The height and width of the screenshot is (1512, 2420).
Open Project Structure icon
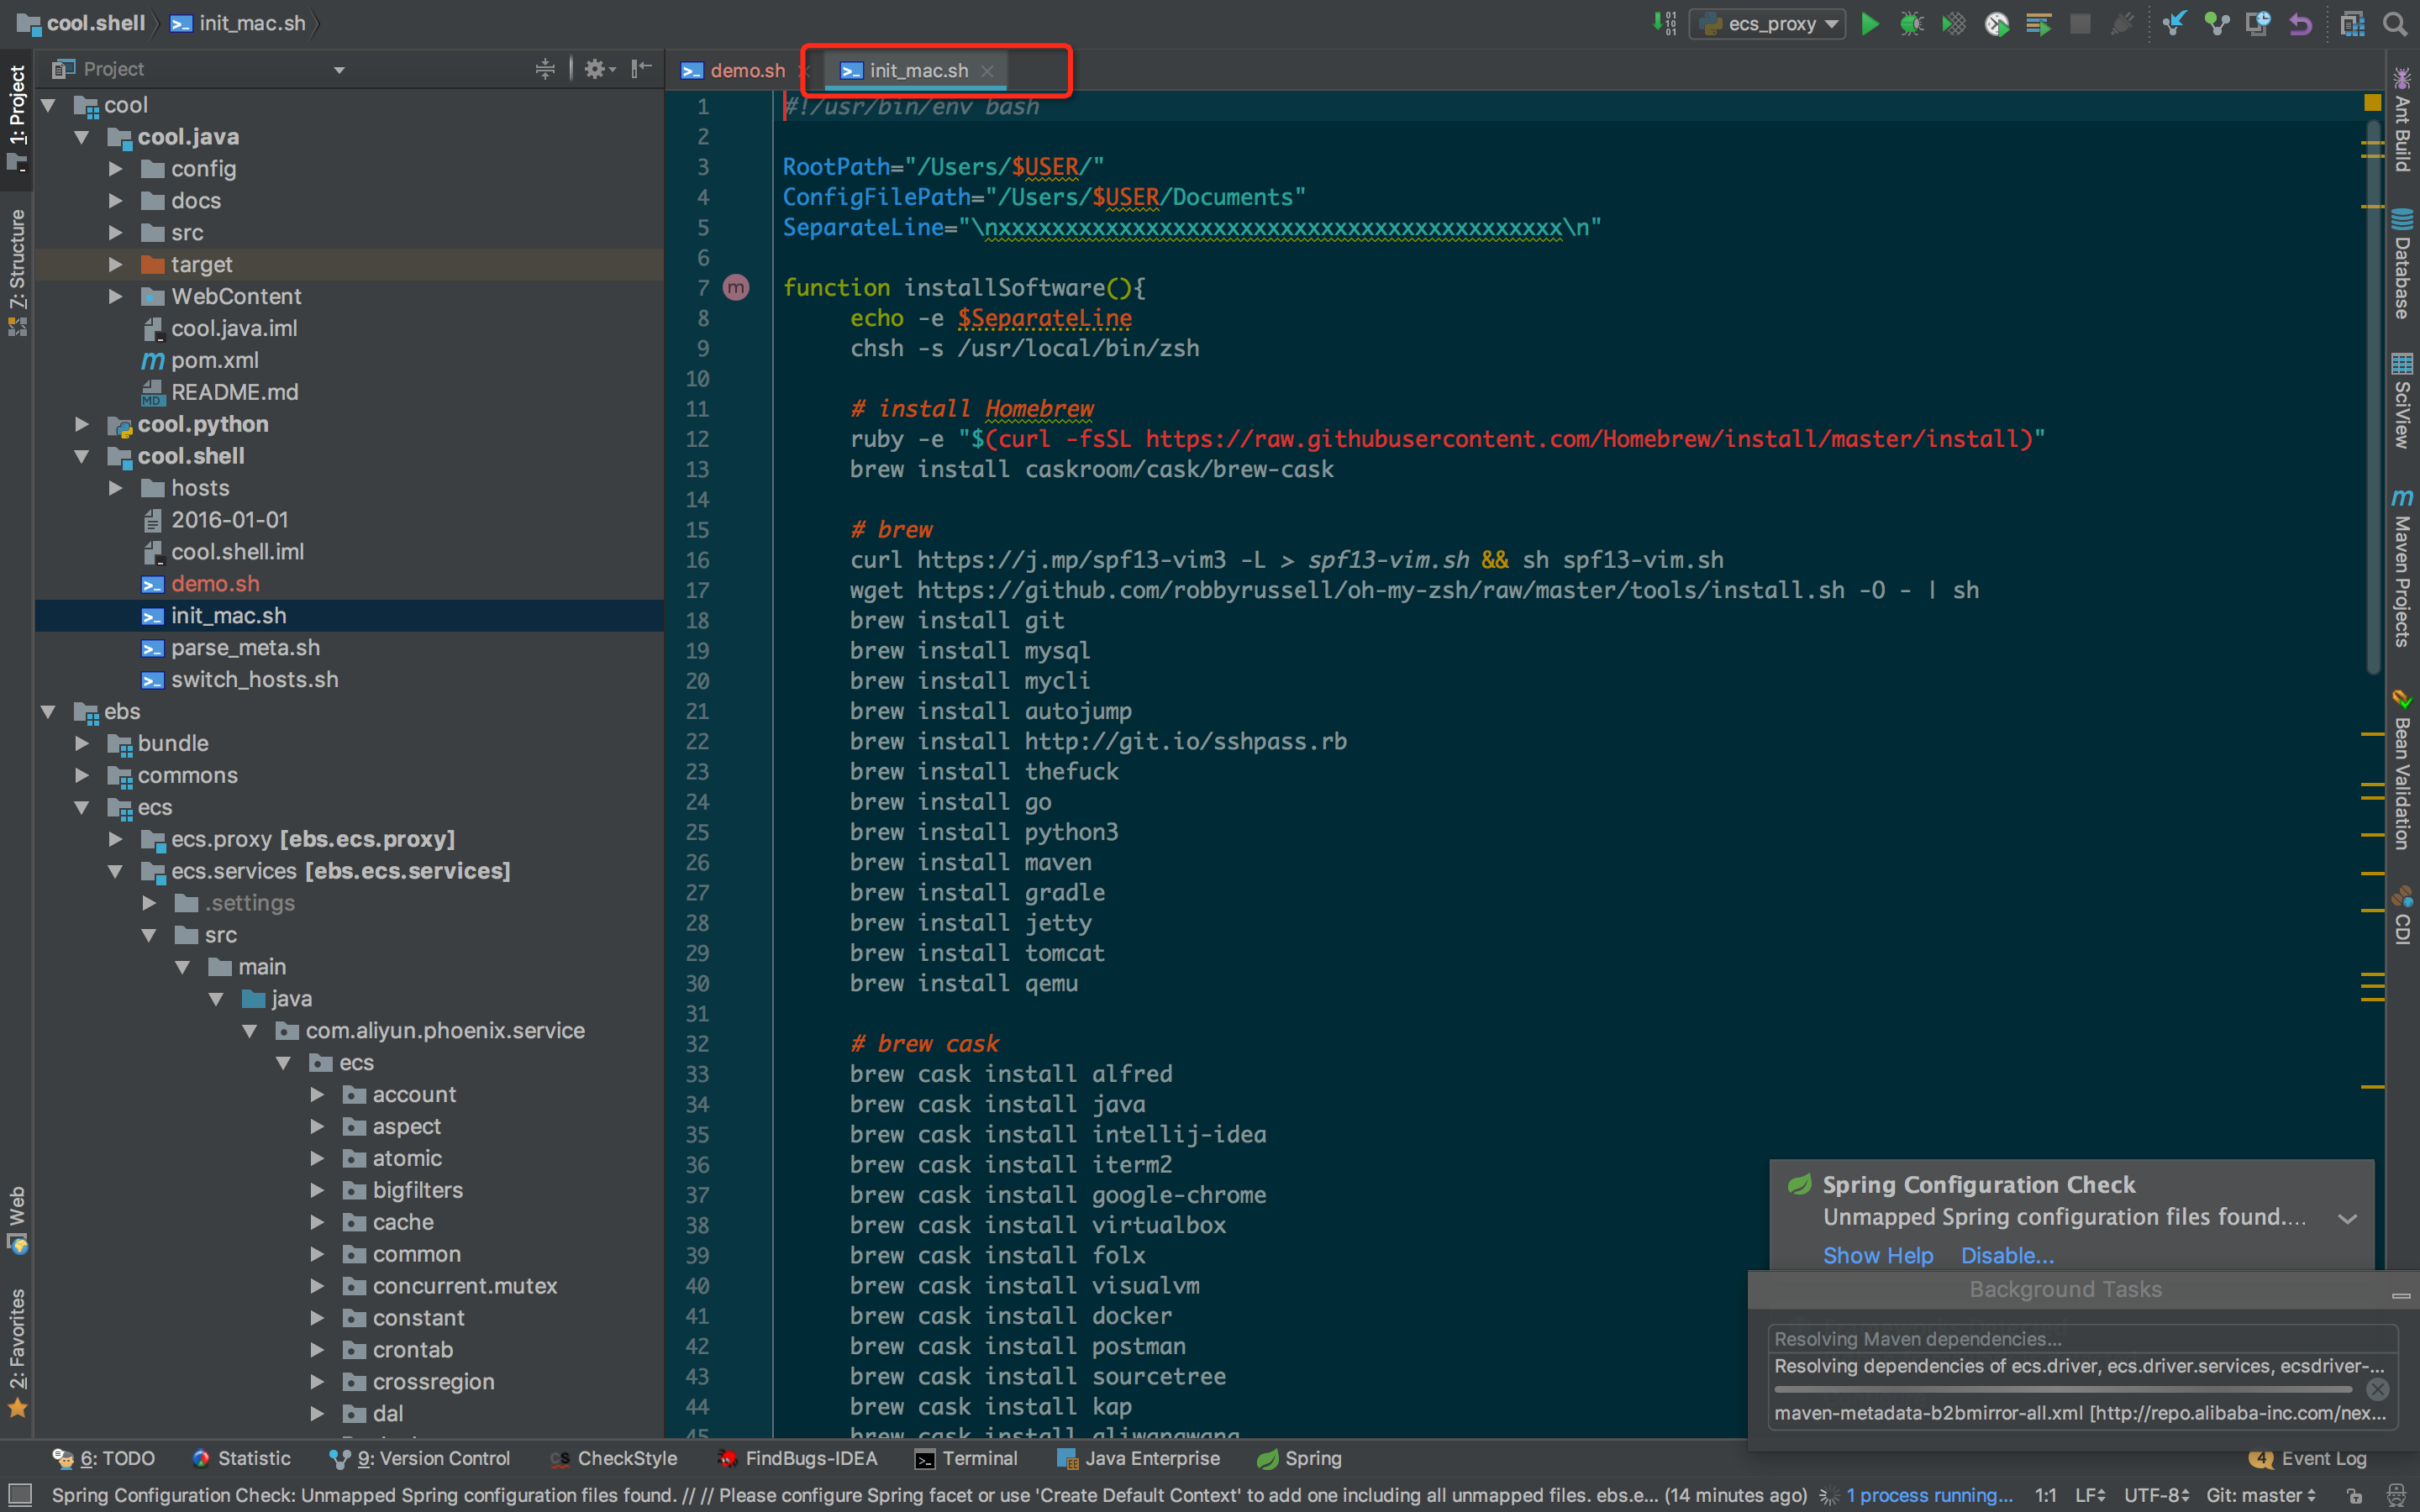point(2352,23)
